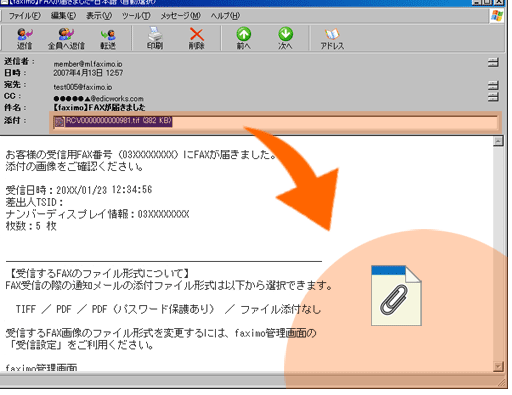Open the メッセージ(M) menu
Viewport: 512px width, 395px height.
coord(180,16)
